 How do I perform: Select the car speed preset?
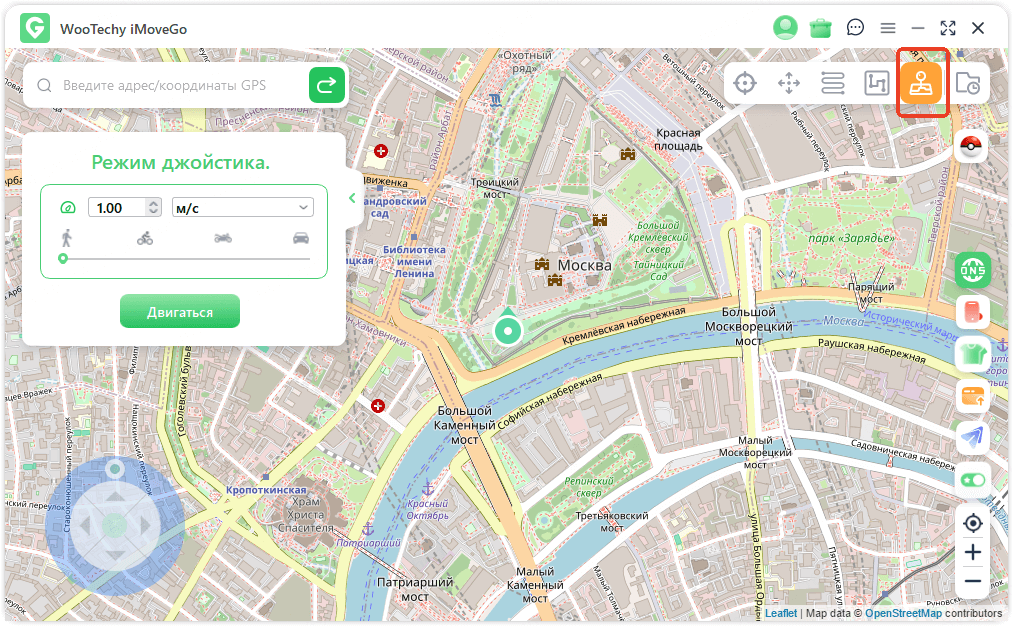pos(301,238)
